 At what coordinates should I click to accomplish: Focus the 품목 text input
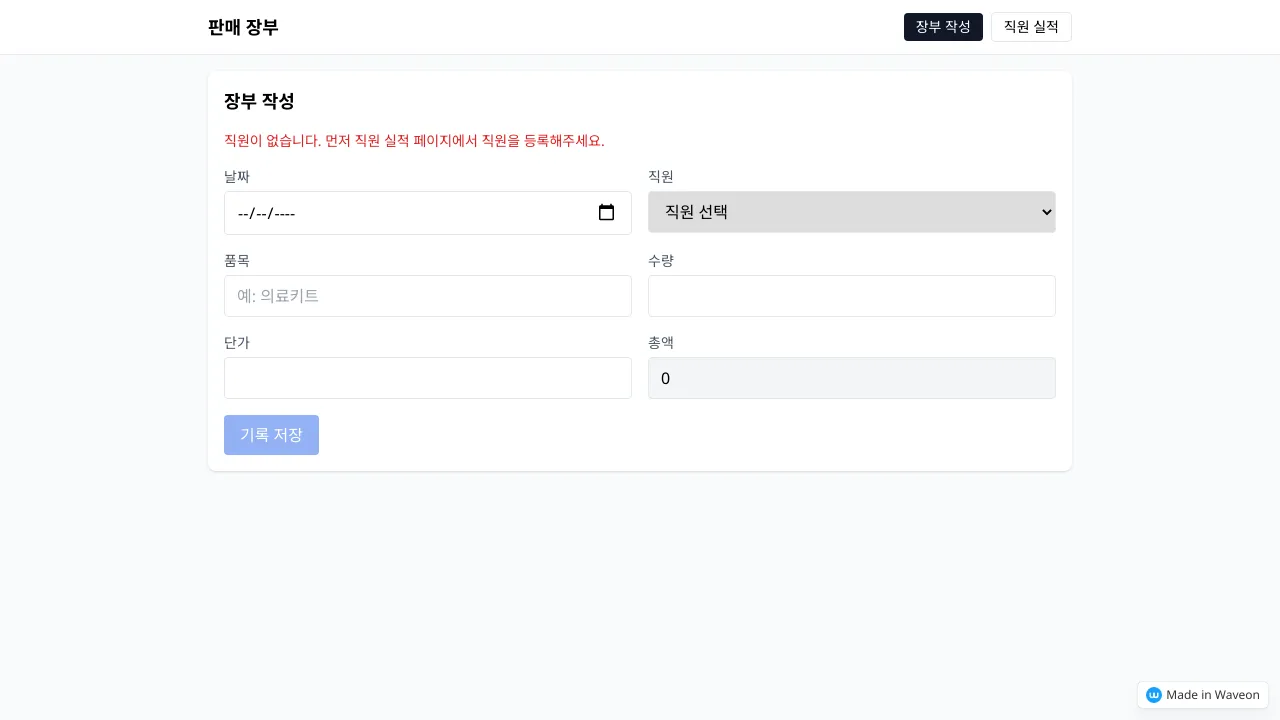pos(428,296)
